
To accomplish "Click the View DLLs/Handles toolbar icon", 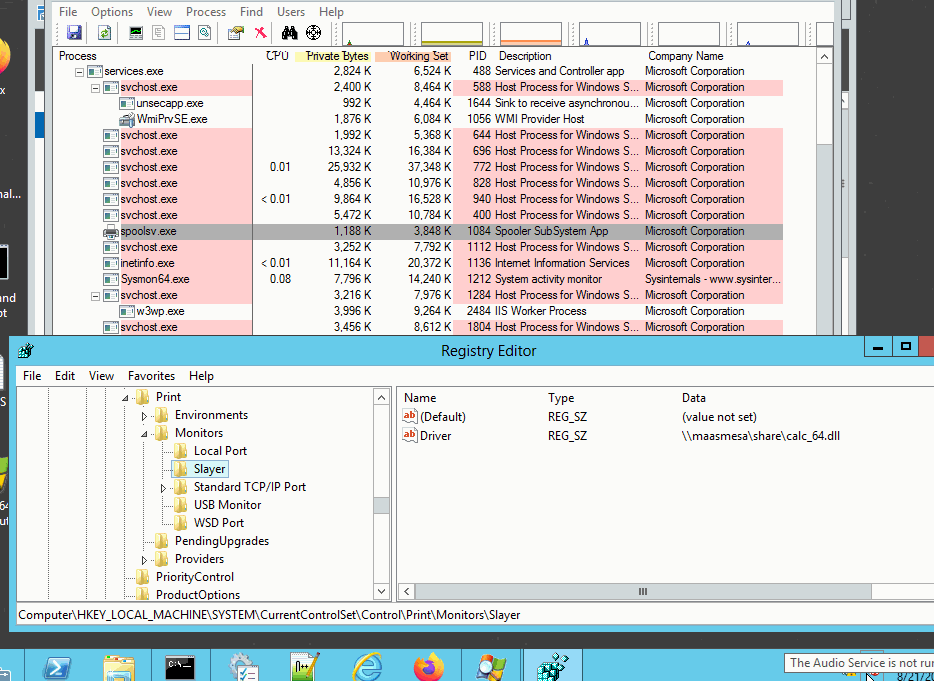I will (204, 32).
